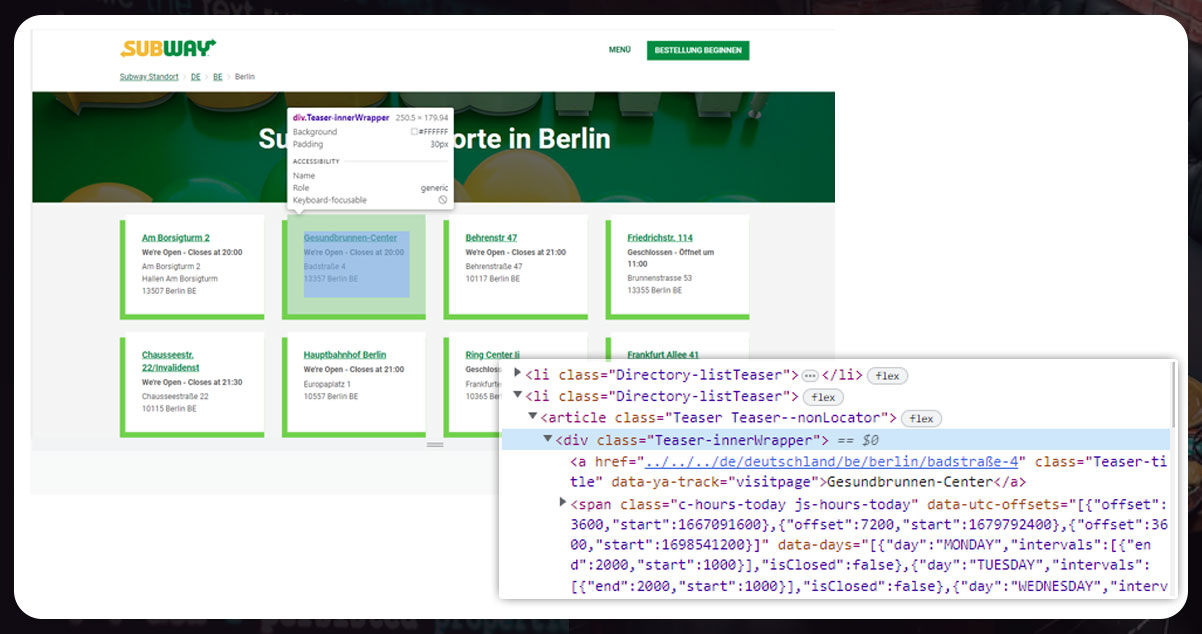Click the Subway logo

[x=168, y=48]
